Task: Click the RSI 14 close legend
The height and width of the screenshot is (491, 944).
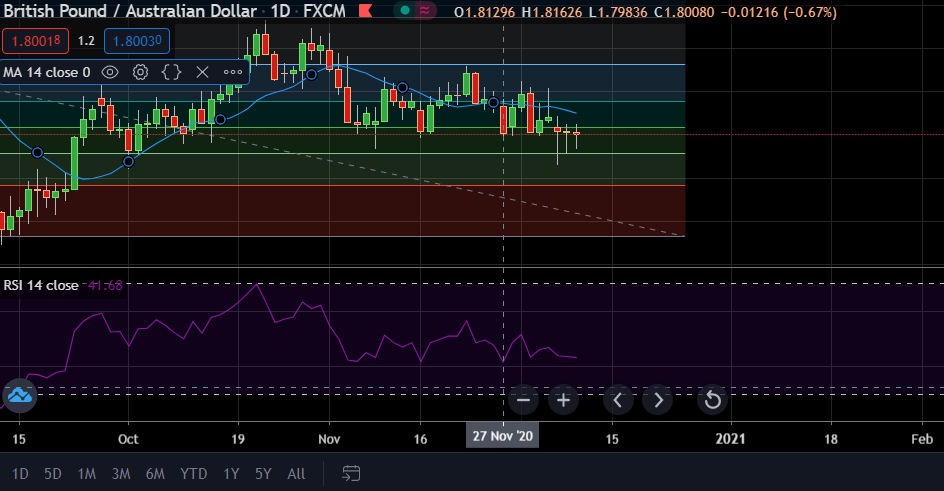Action: tap(41, 285)
